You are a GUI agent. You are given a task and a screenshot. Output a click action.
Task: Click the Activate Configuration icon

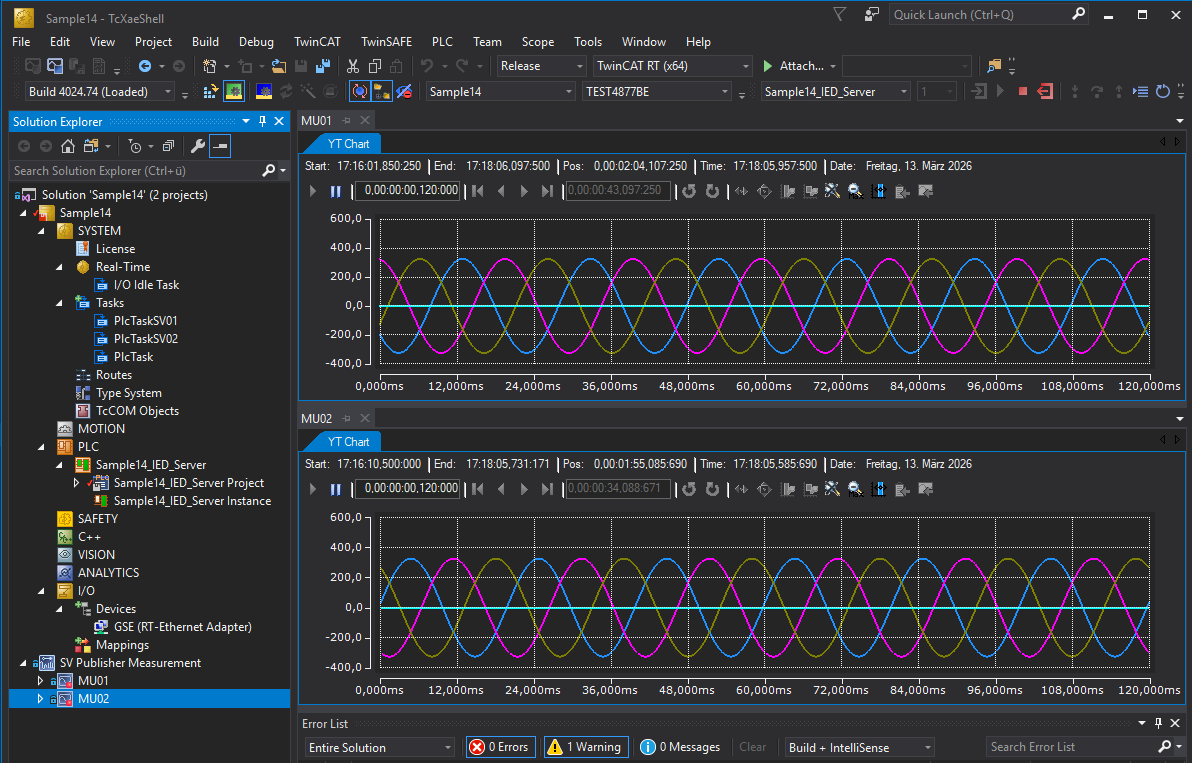[211, 92]
